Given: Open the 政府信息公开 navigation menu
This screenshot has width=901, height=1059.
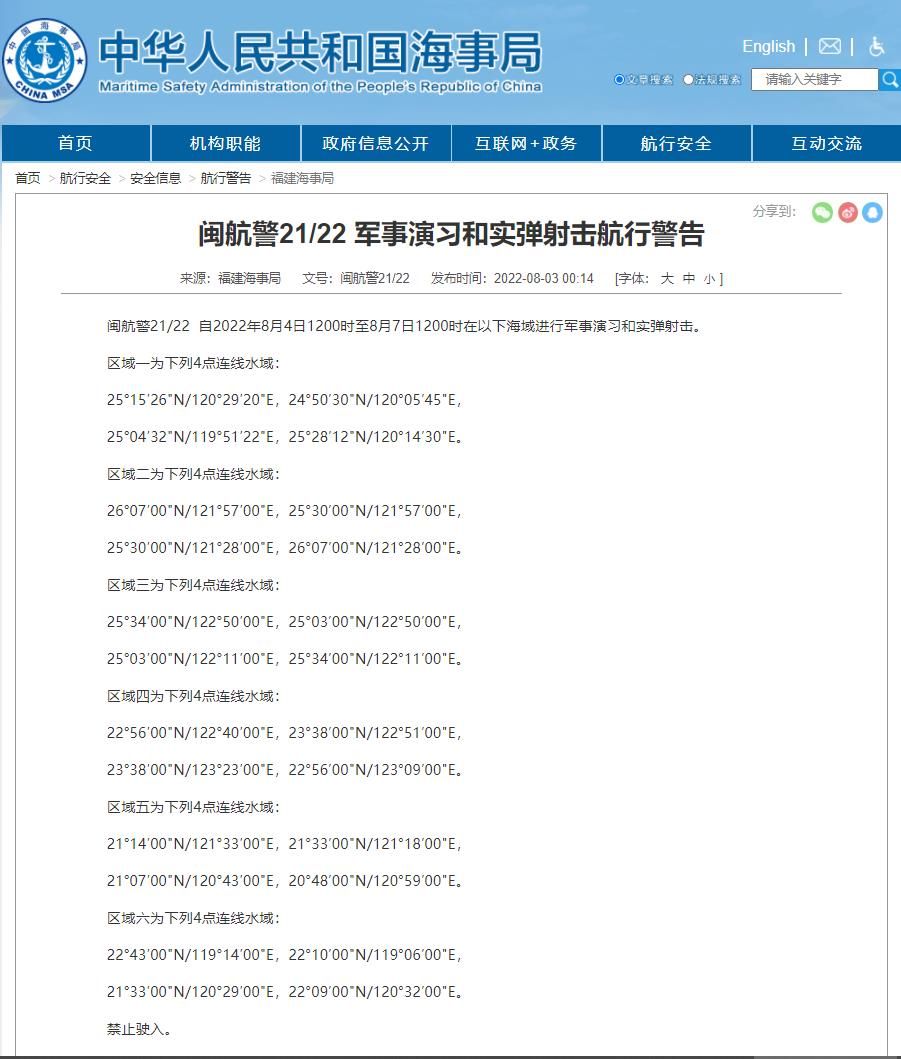Looking at the screenshot, I should point(375,143).
